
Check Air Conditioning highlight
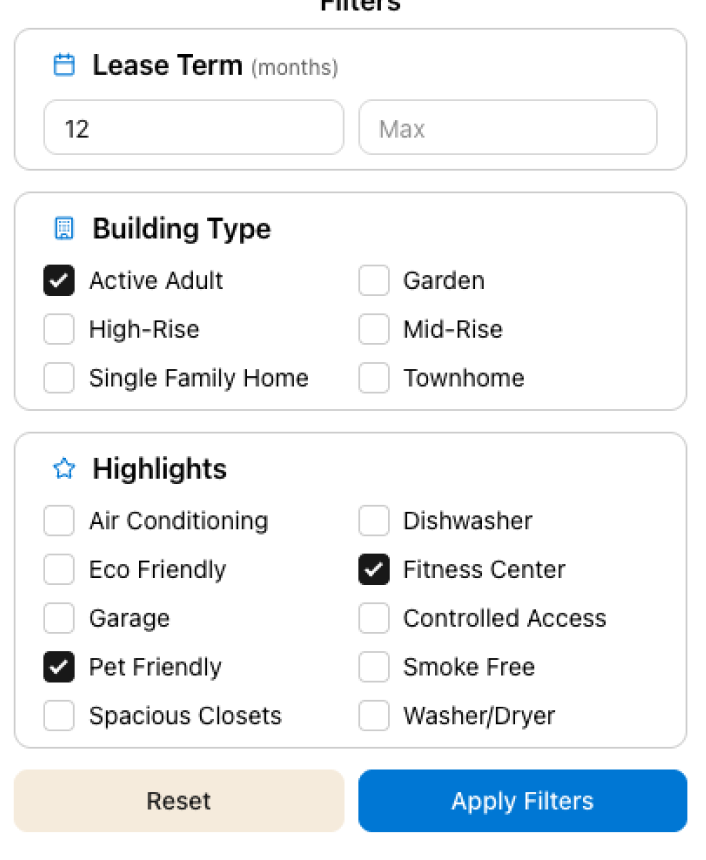click(59, 521)
